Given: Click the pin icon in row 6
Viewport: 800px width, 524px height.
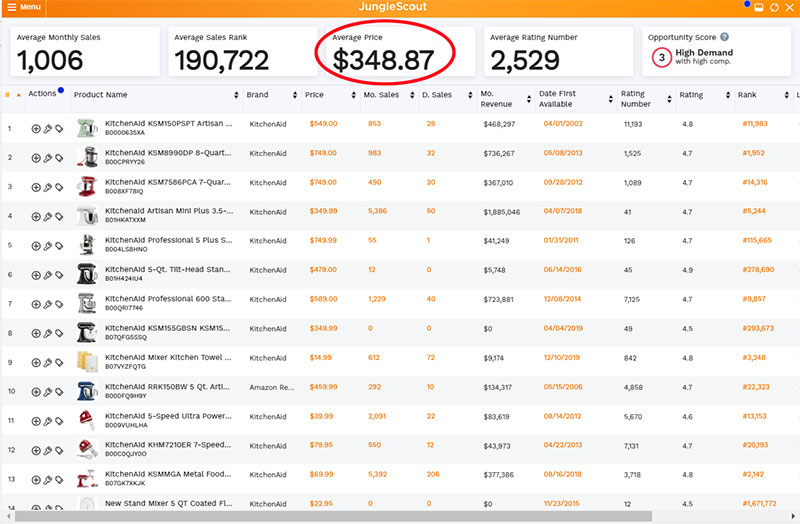Looking at the screenshot, I should (47, 274).
